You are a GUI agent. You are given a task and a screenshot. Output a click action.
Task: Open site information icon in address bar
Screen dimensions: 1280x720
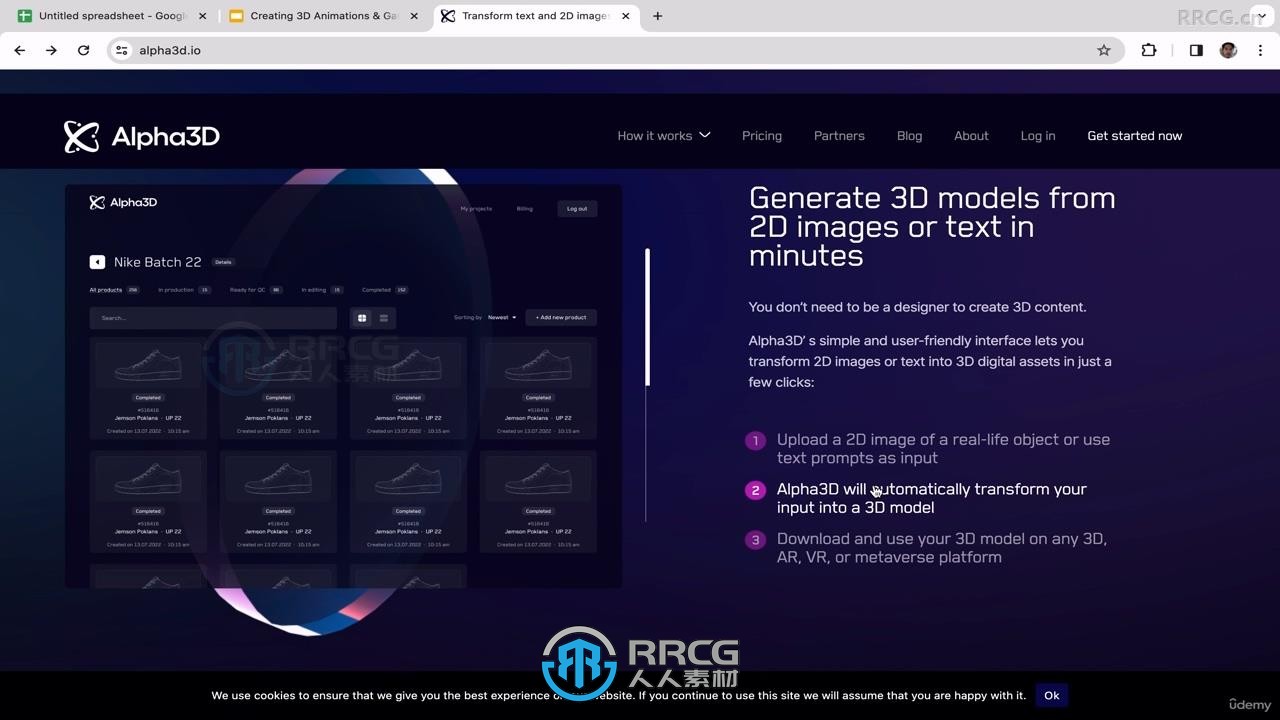(x=122, y=50)
